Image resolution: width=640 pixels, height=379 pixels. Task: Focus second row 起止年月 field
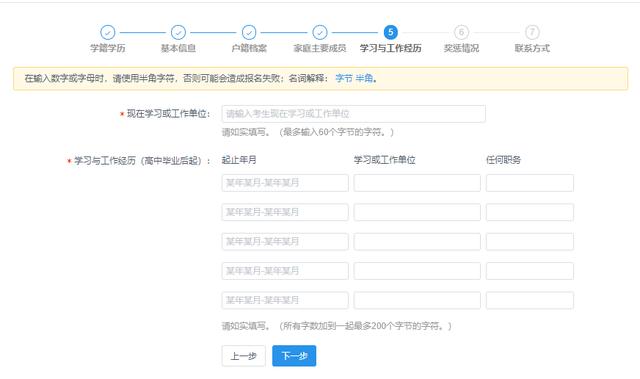point(285,212)
